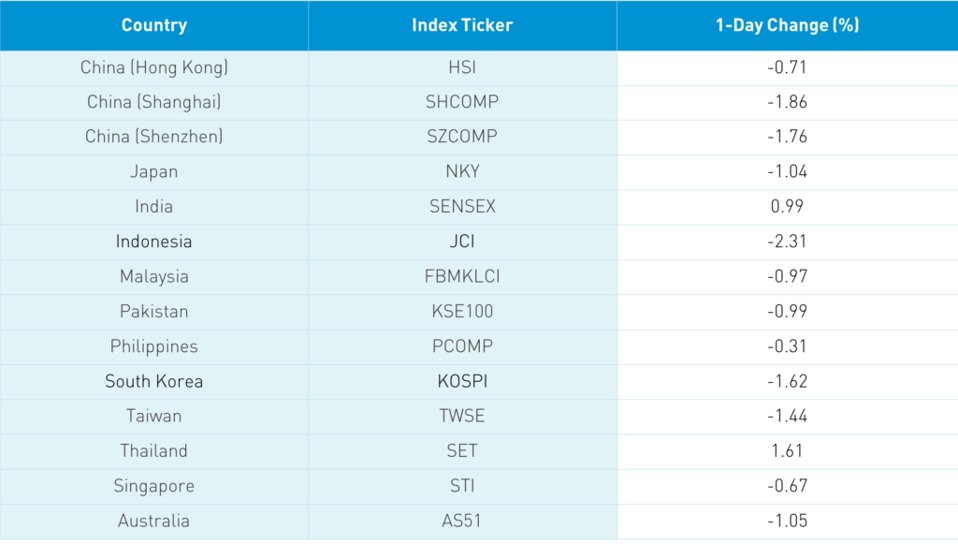Select the India country cell
The height and width of the screenshot is (544, 958).
click(154, 206)
